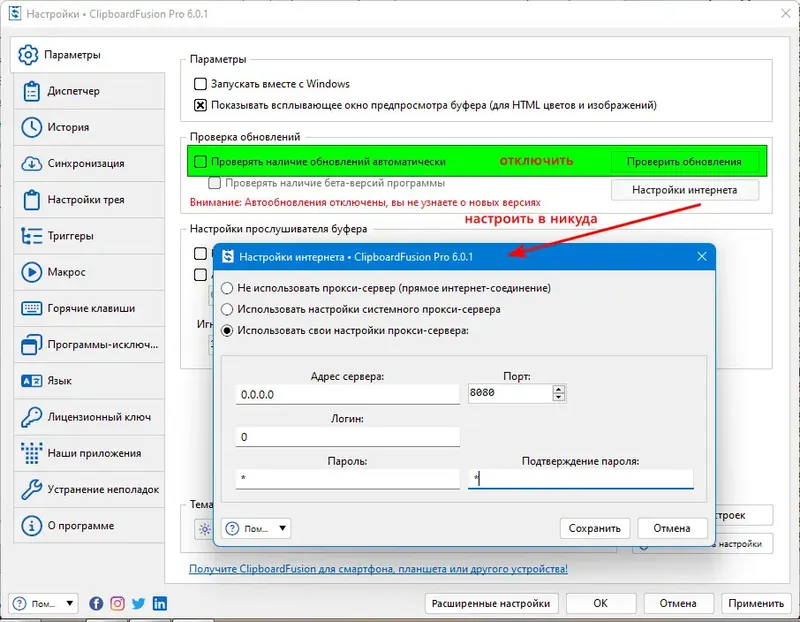Click the Макрос play icon

32,272
